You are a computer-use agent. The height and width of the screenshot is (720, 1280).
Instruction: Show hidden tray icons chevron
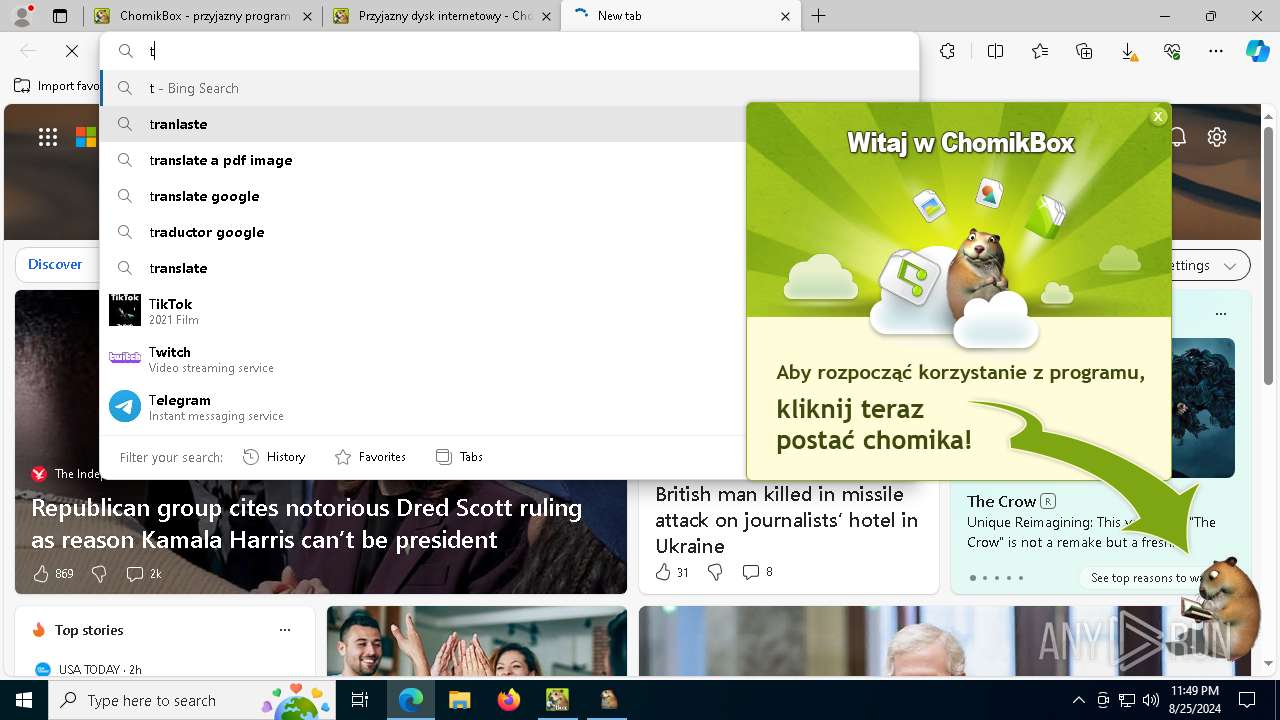click(x=1079, y=700)
